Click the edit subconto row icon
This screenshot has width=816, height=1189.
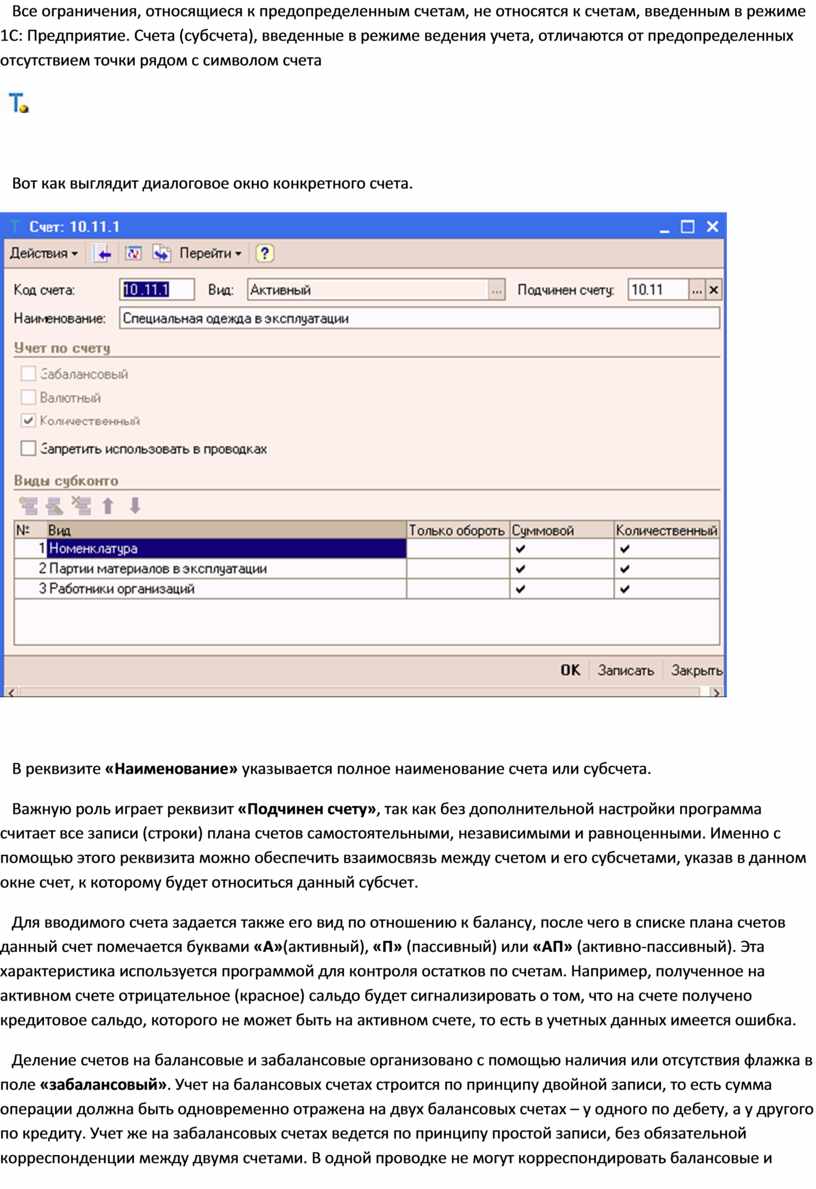pyautogui.click(x=55, y=506)
